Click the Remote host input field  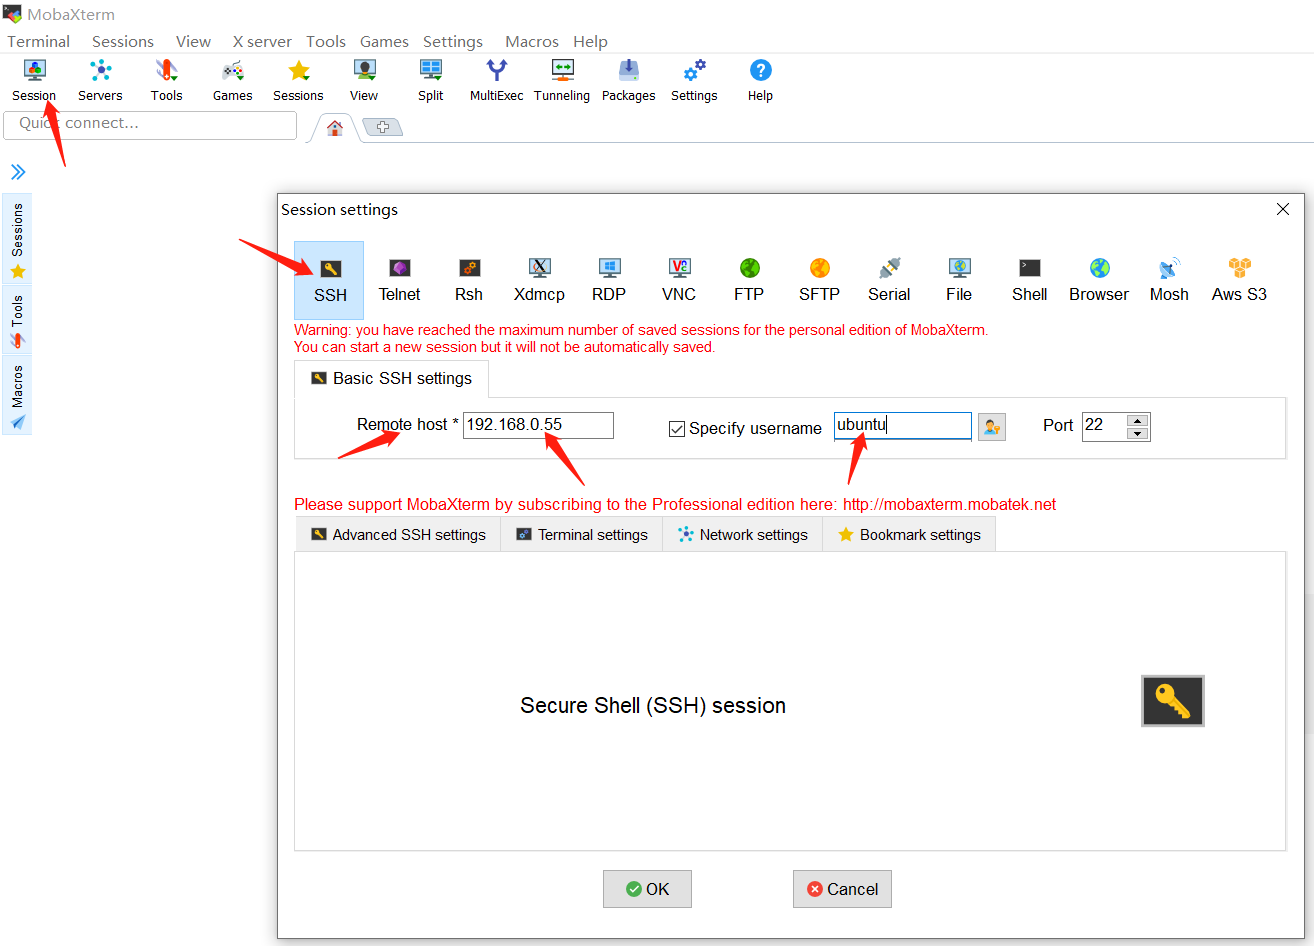[x=538, y=425]
